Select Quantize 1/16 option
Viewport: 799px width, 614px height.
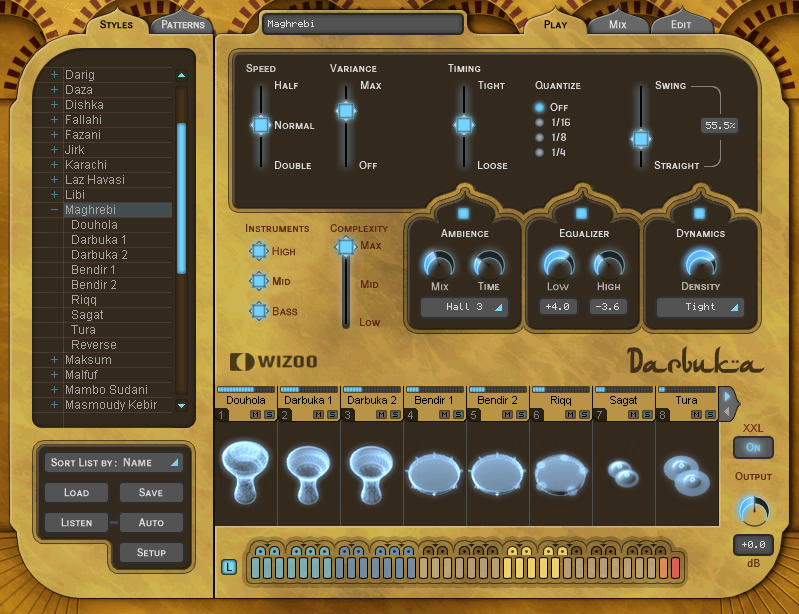pyautogui.click(x=539, y=122)
